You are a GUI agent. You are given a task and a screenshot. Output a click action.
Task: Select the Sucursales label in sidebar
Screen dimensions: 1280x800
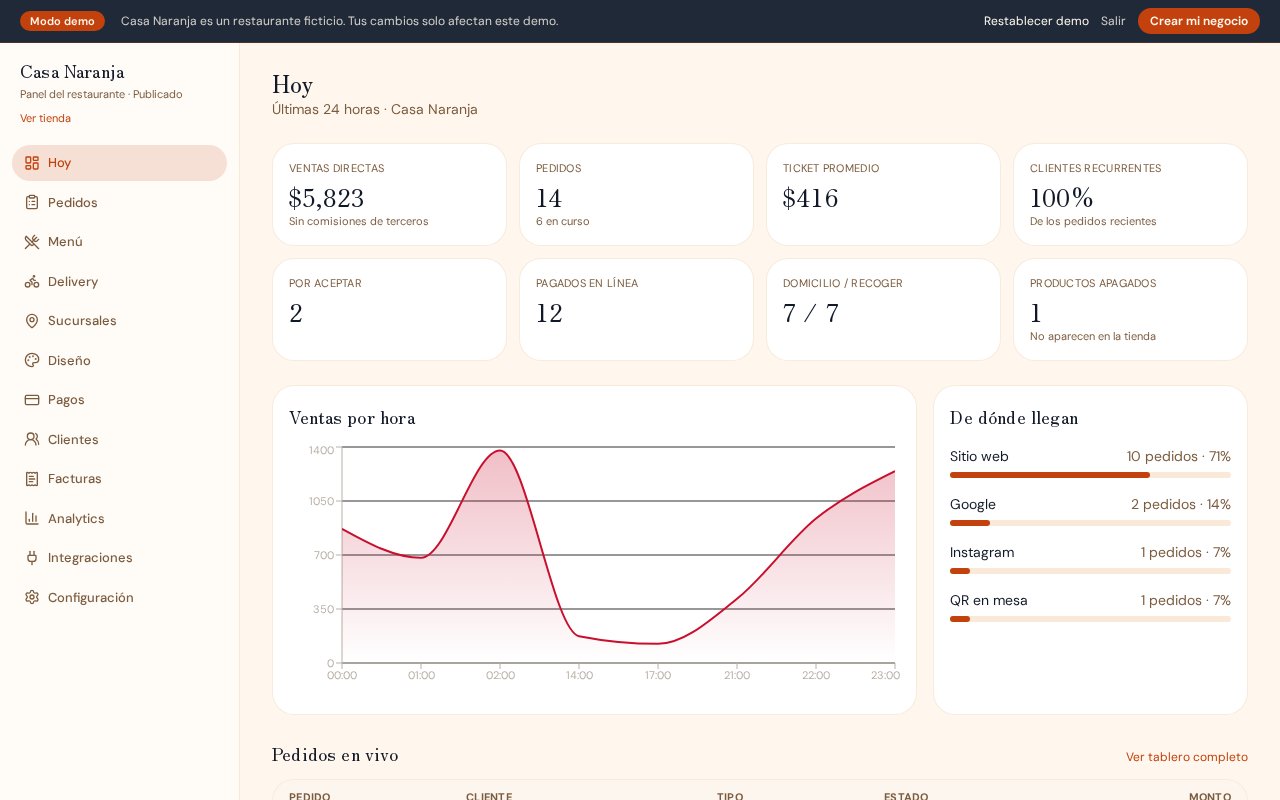(82, 321)
